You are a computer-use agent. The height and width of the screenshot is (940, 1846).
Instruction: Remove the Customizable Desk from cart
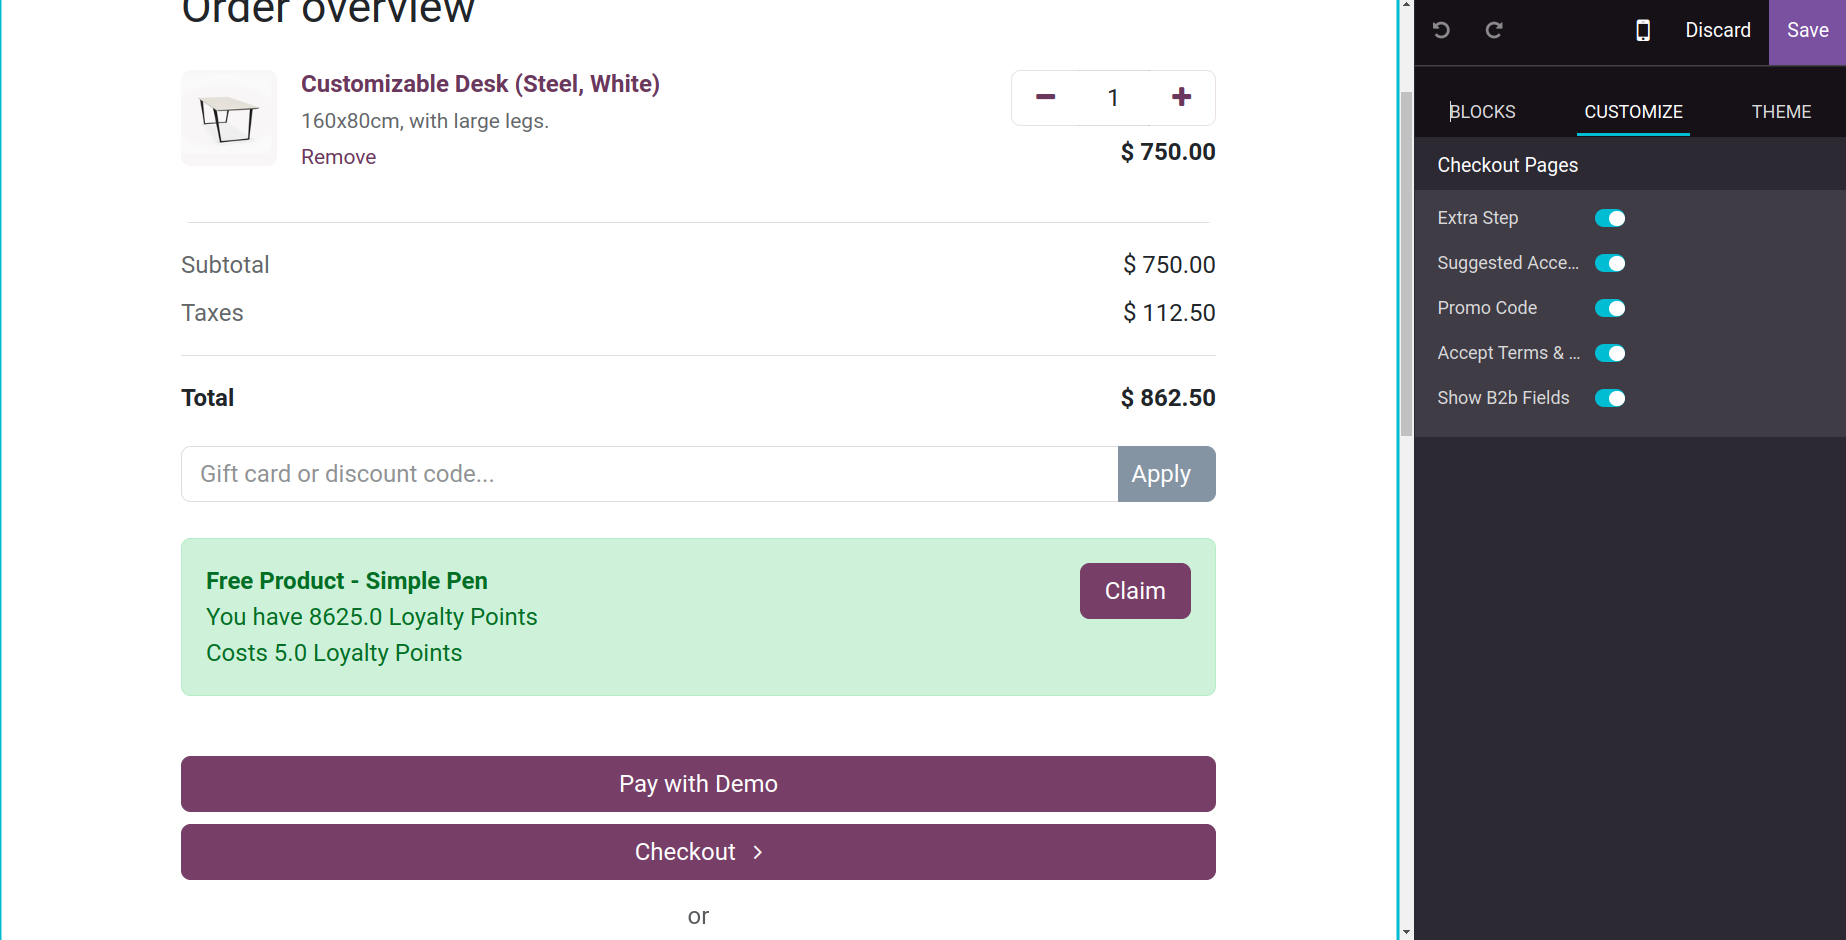pyautogui.click(x=338, y=157)
